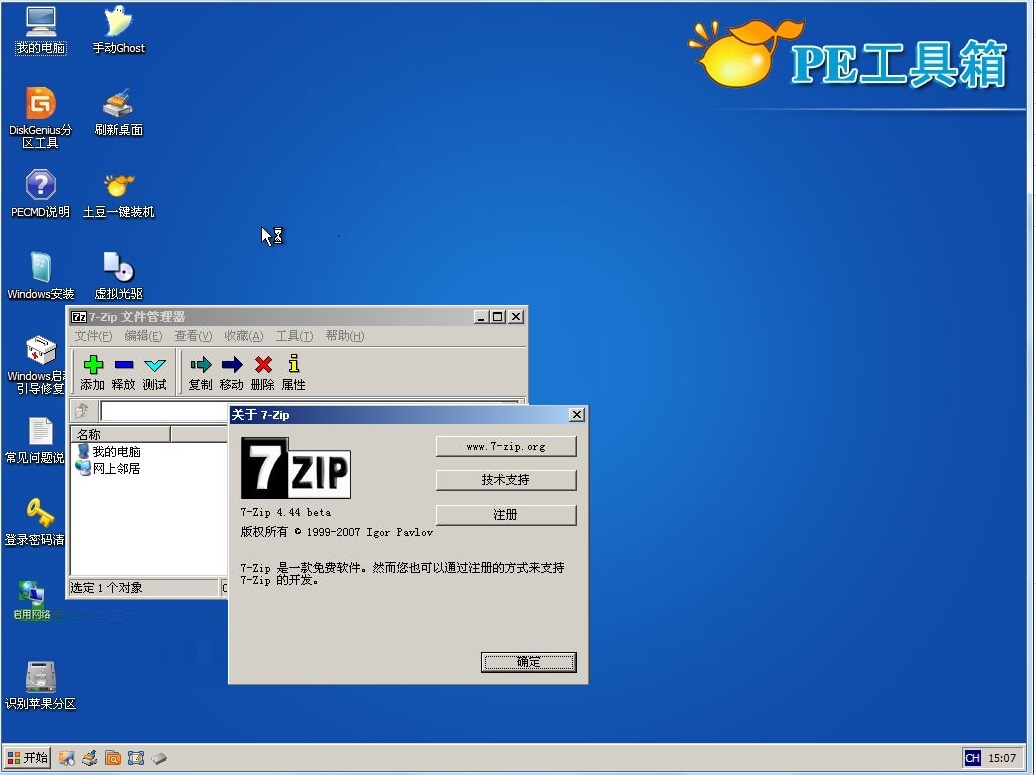Open DiskGenius分区工具 desktop shortcut

[40, 118]
